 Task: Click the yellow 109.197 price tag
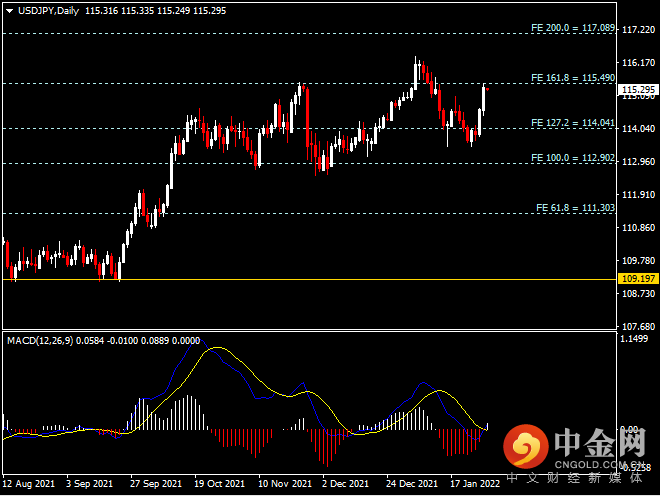click(x=638, y=279)
